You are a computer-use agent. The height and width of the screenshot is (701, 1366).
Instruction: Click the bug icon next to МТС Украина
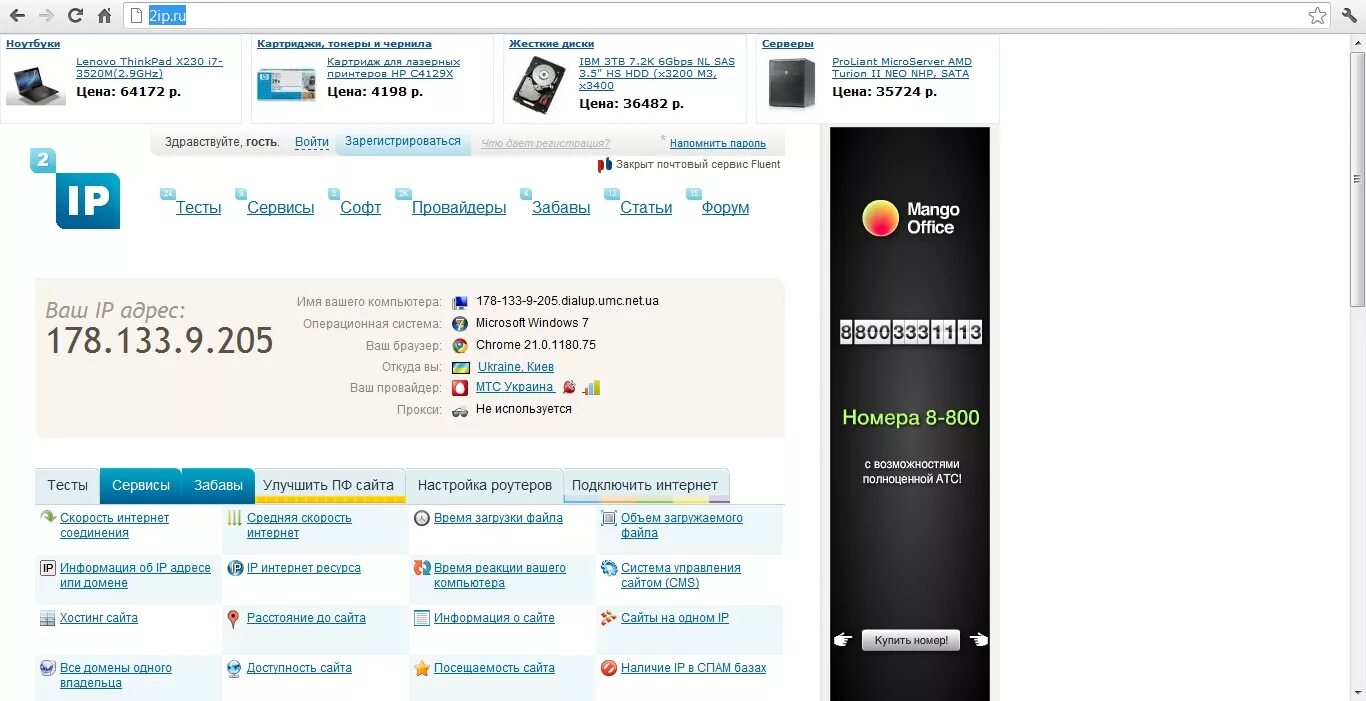tap(569, 387)
